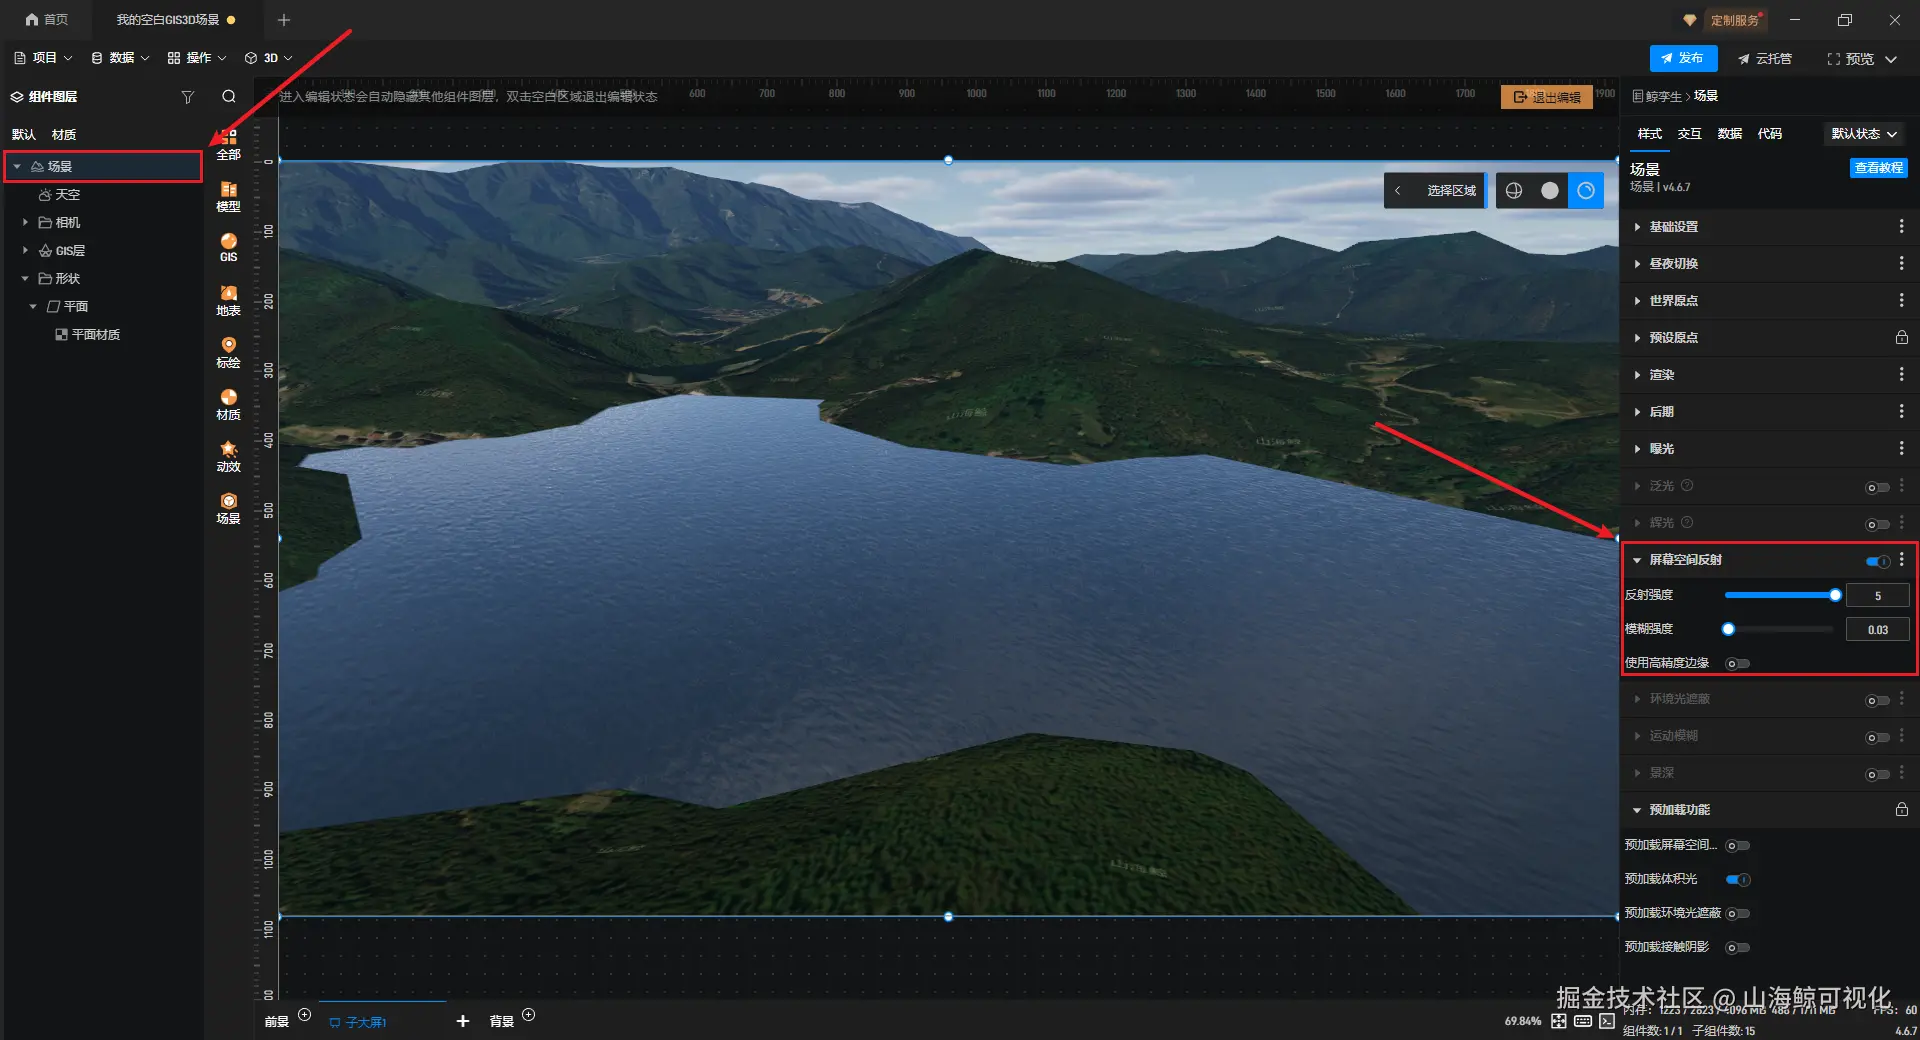Open the GIS component category

tap(228, 248)
